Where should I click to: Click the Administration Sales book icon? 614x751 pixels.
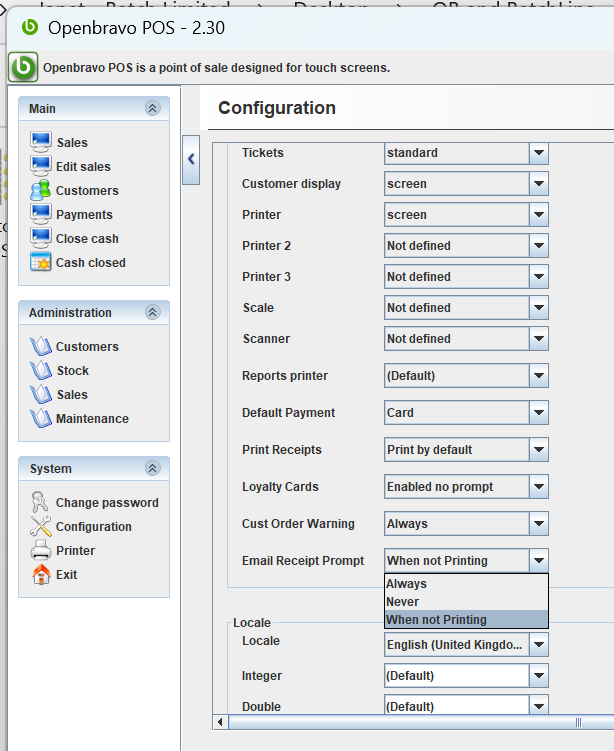[x=41, y=394]
